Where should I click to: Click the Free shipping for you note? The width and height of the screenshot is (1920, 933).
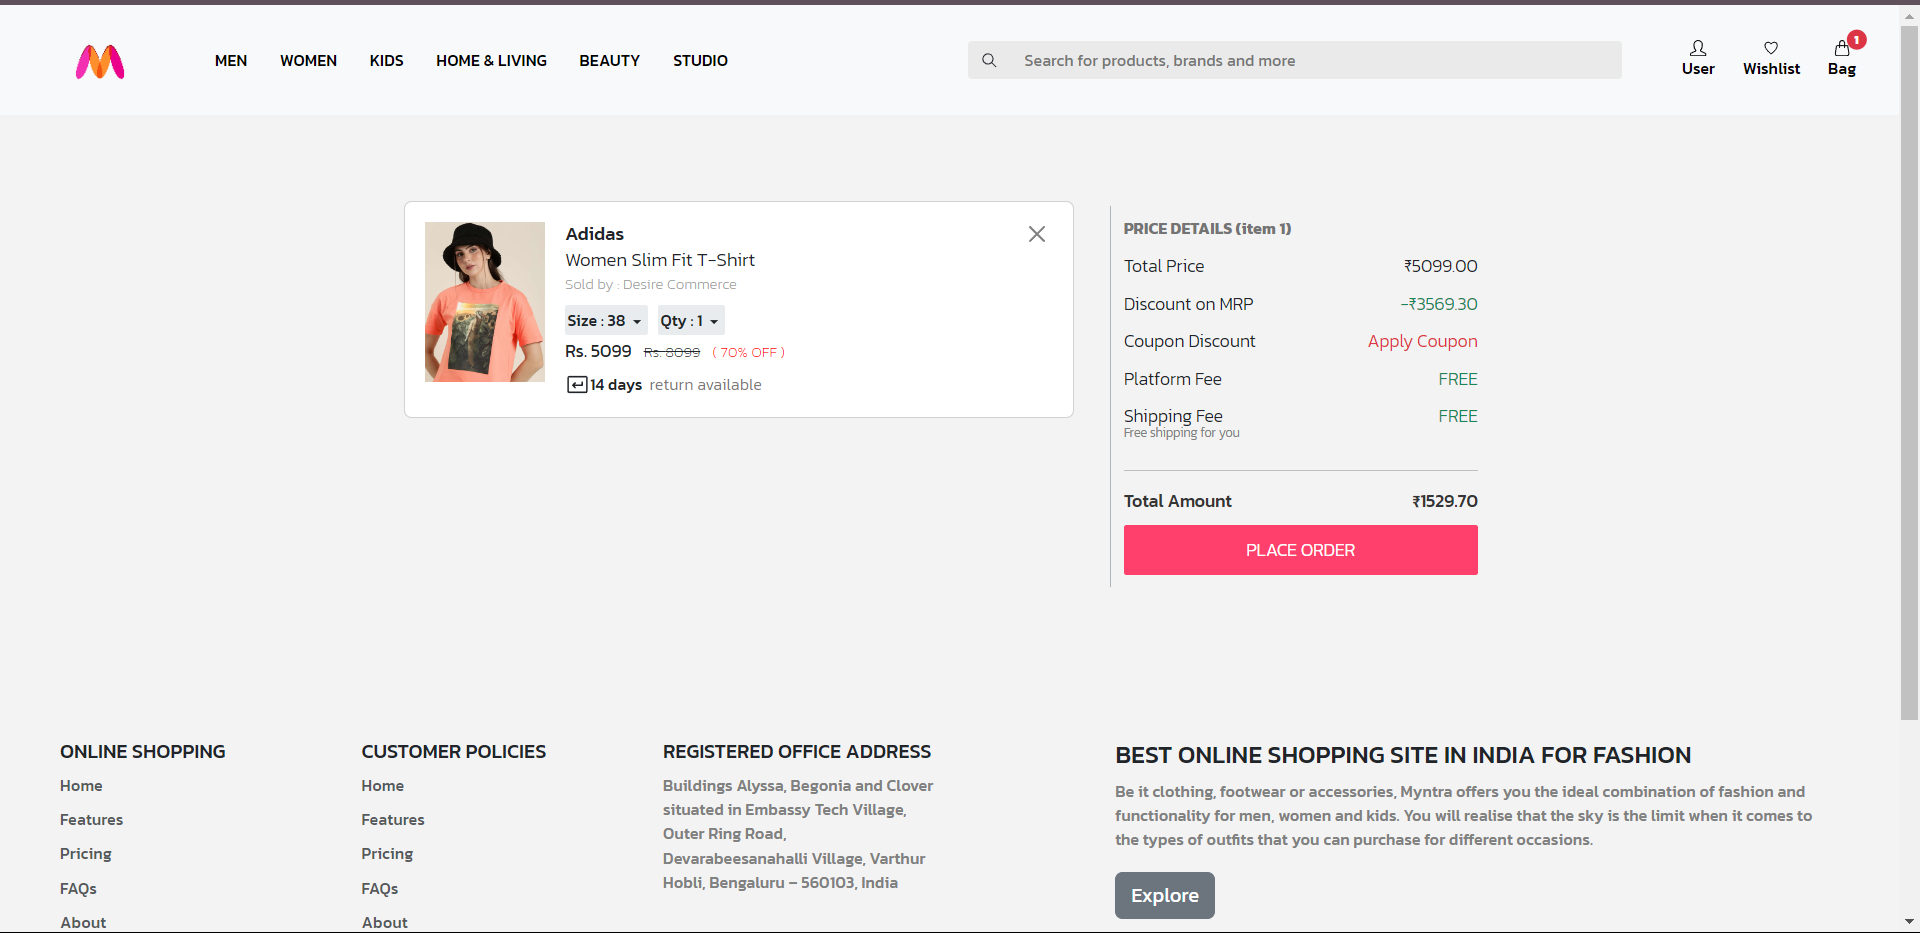[1181, 433]
